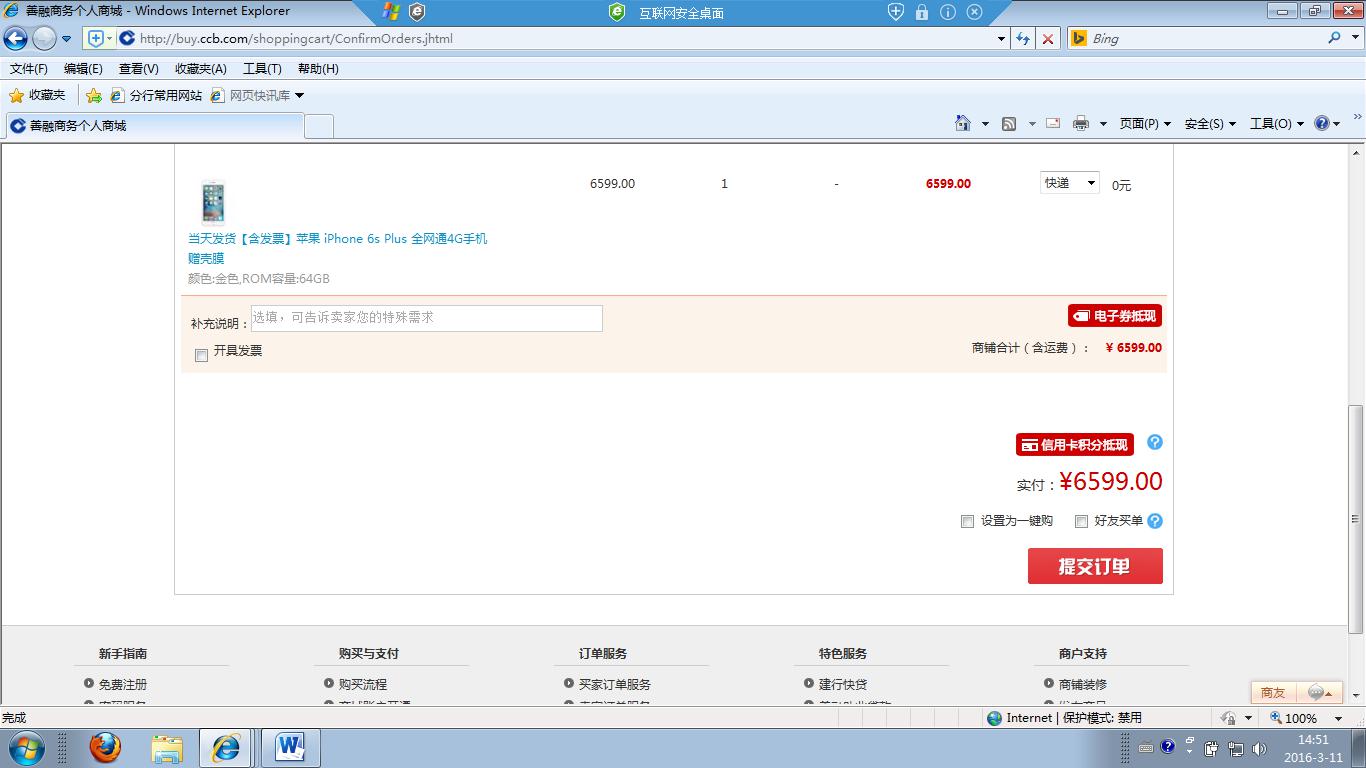Click the Bing search magnifier icon
The width and height of the screenshot is (1366, 768).
pyautogui.click(x=1335, y=38)
